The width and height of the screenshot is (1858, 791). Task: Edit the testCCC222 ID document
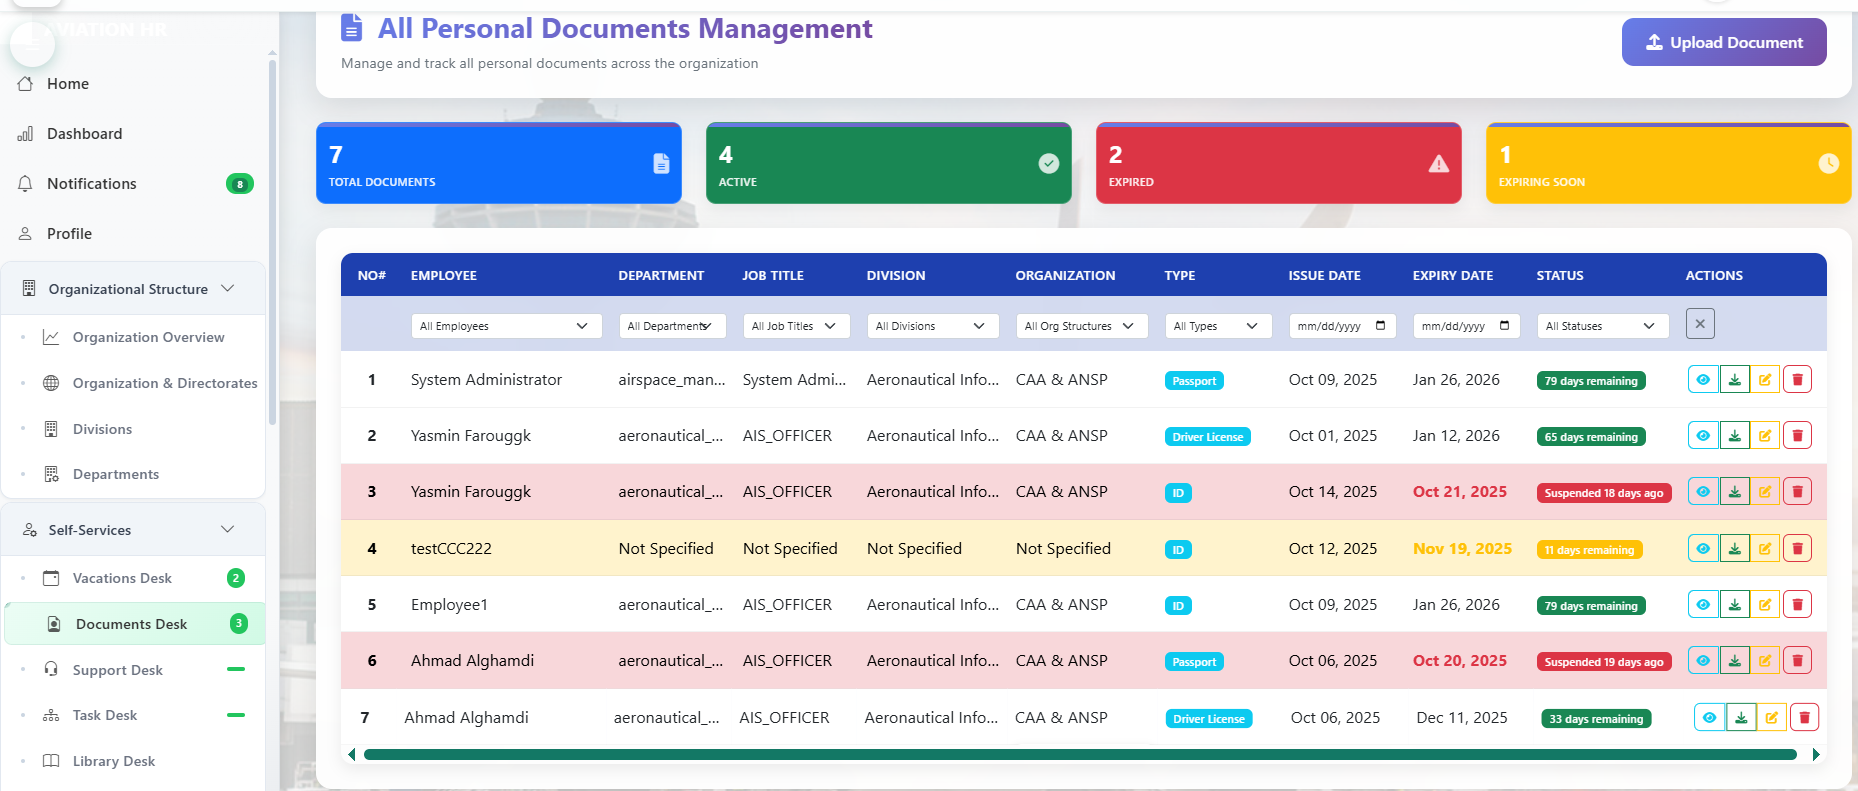[1765, 549]
